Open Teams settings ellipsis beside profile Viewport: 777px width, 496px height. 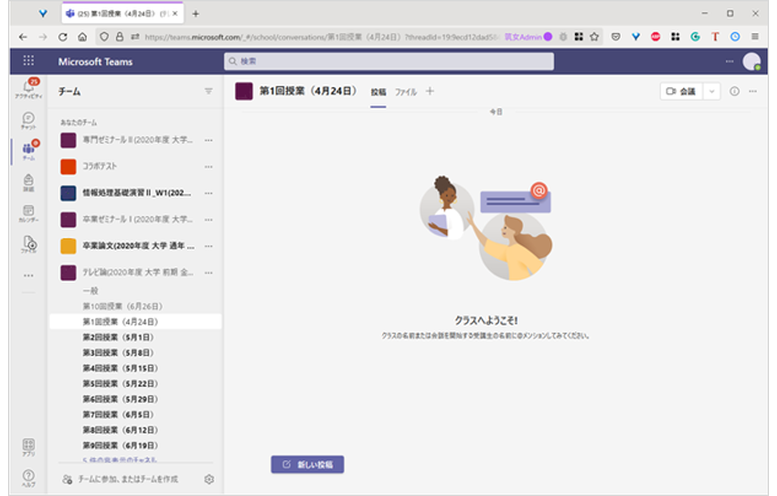pos(729,61)
